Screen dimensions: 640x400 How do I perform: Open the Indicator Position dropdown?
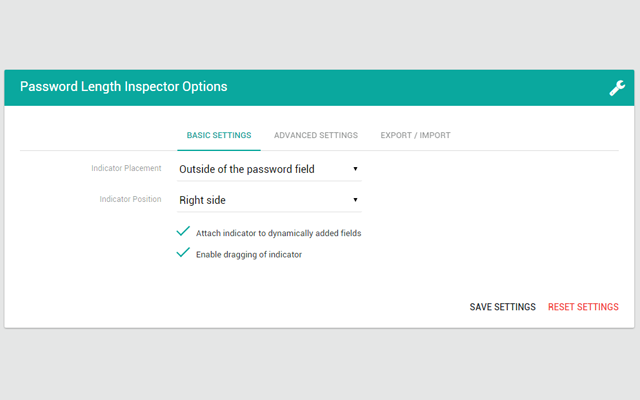(269, 200)
